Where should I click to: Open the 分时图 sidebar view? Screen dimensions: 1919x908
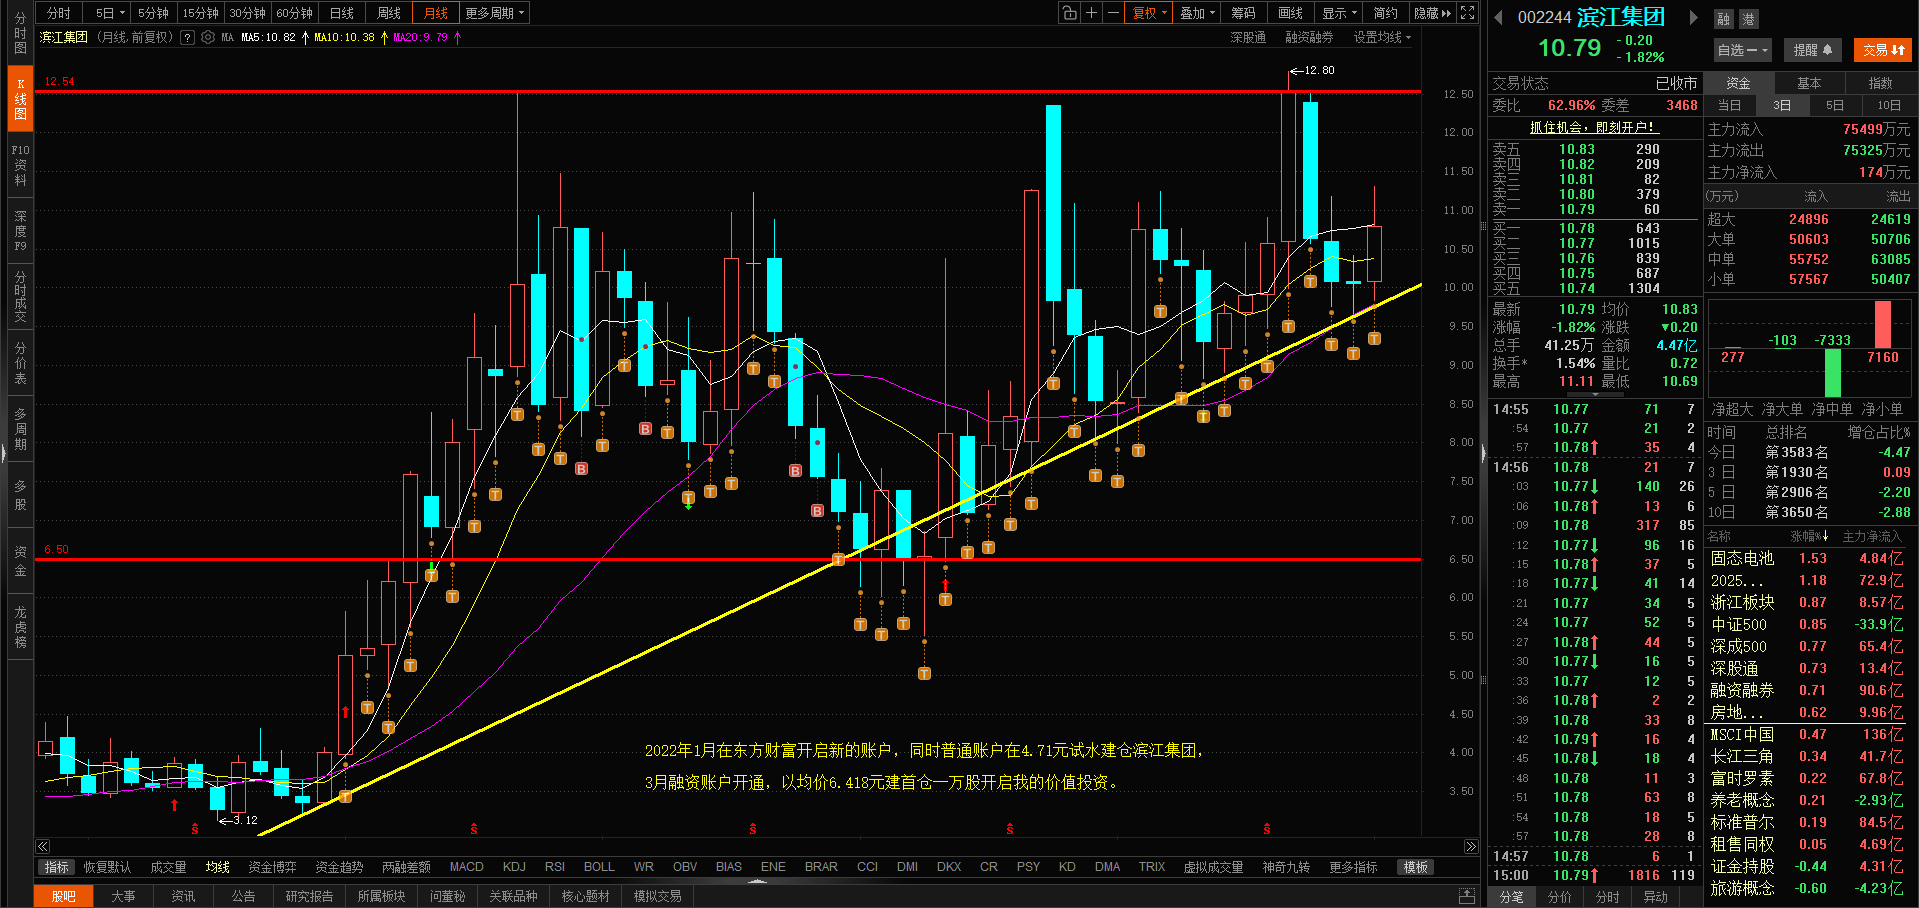(20, 33)
